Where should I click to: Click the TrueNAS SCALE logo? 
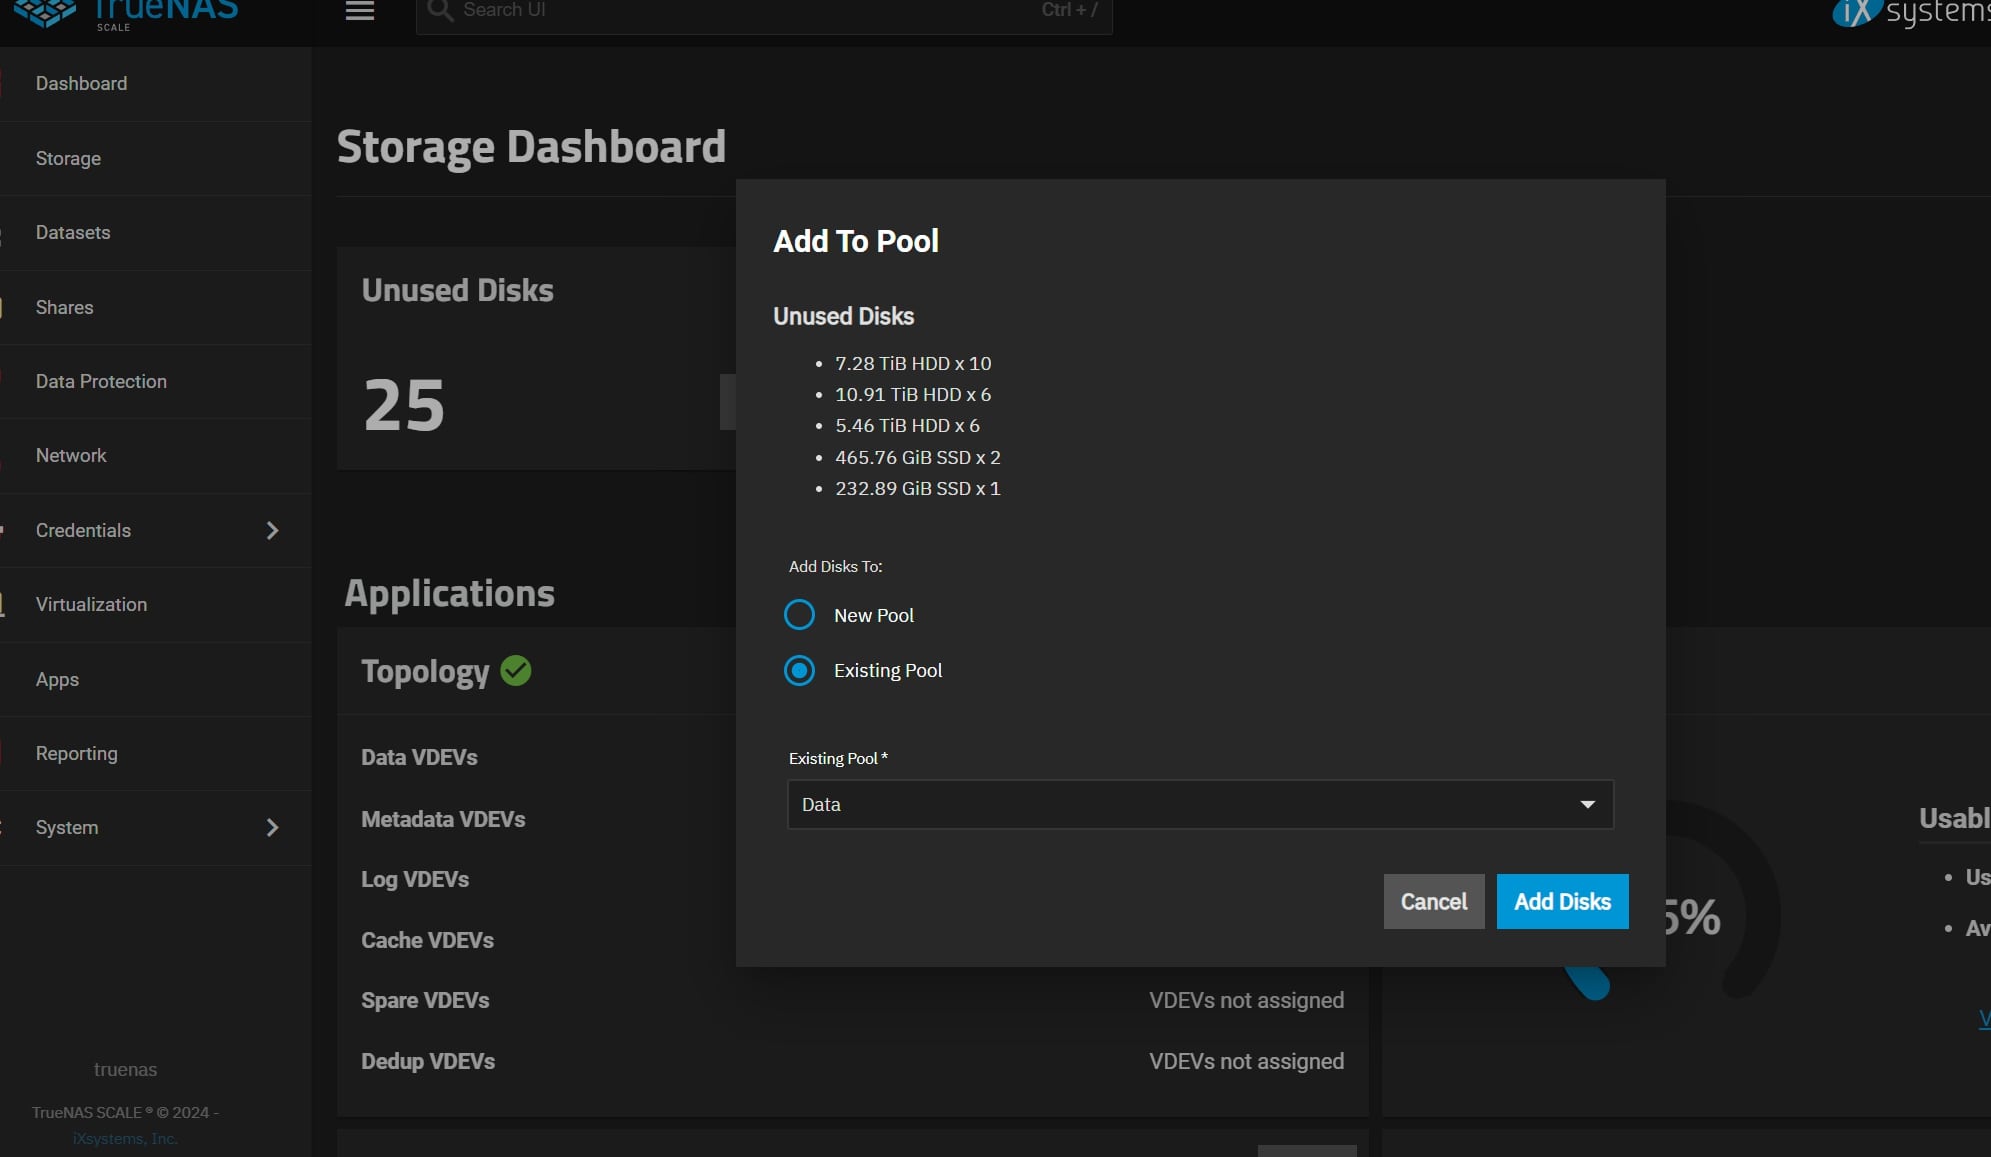tap(126, 12)
